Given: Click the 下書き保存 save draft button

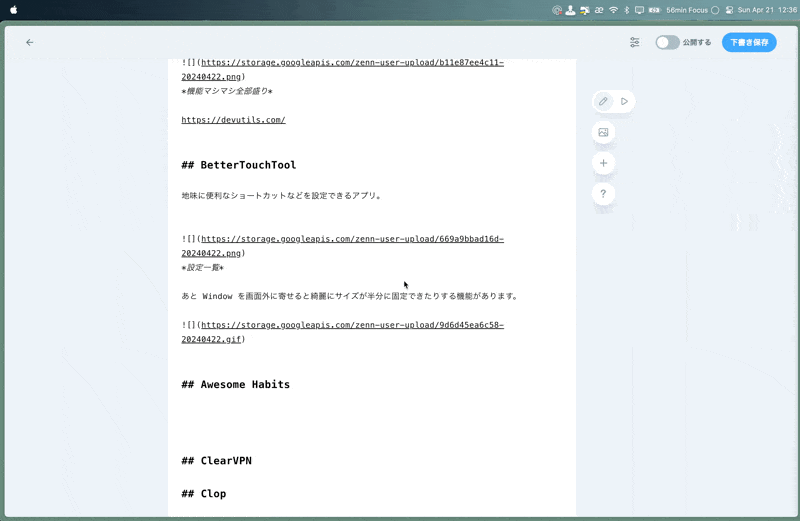Looking at the screenshot, I should coord(749,42).
